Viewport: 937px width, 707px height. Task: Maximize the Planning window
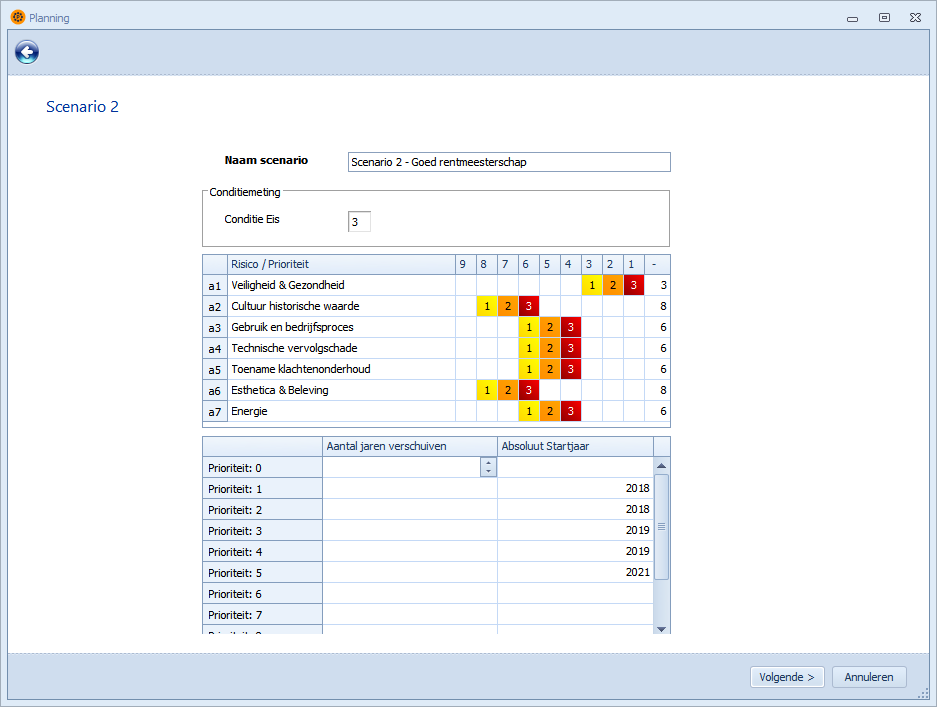pyautogui.click(x=884, y=17)
